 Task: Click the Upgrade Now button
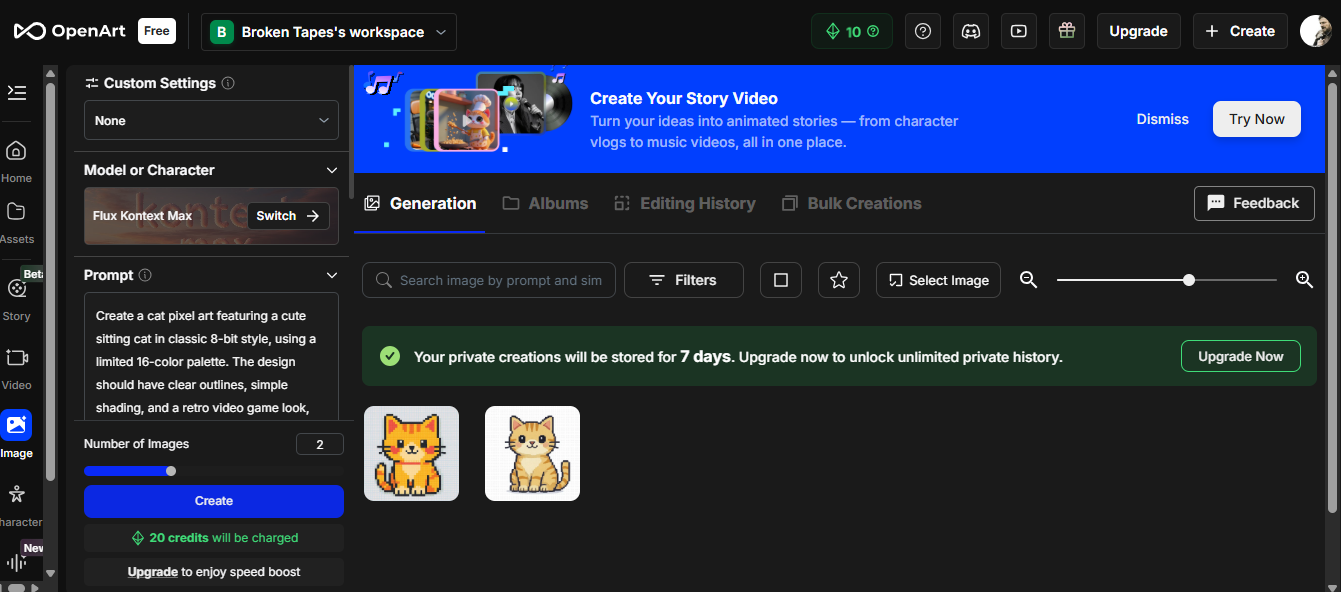pos(1241,356)
